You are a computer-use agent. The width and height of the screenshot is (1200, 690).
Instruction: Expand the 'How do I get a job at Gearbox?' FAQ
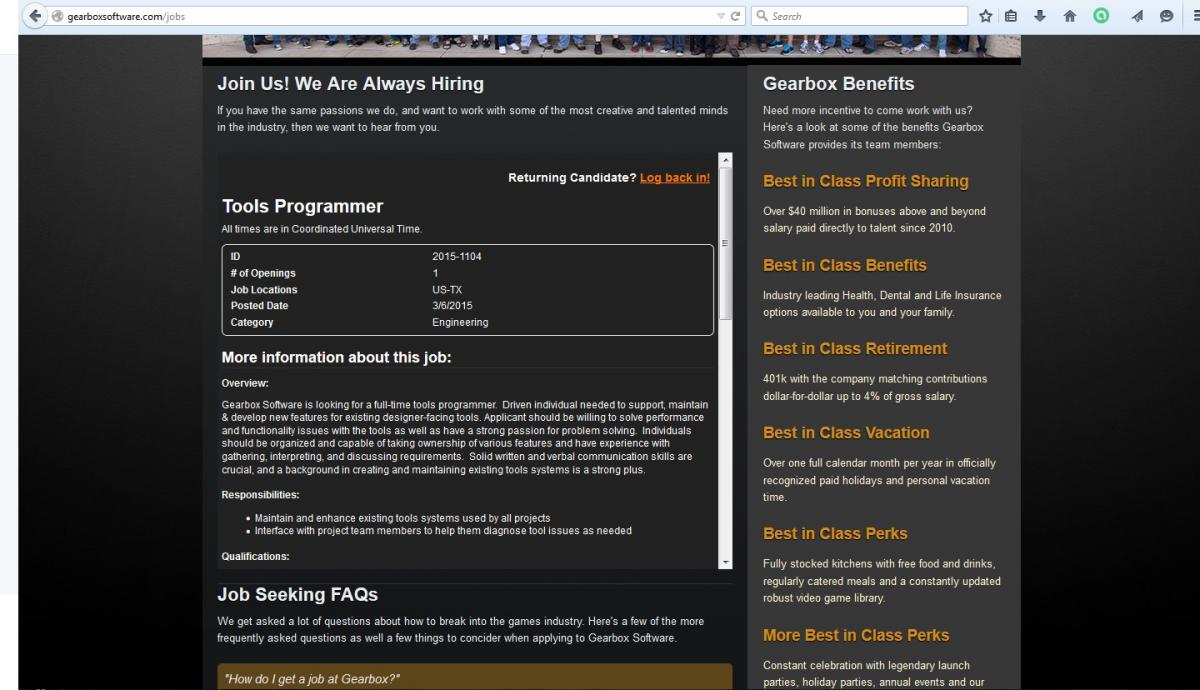tap(474, 678)
